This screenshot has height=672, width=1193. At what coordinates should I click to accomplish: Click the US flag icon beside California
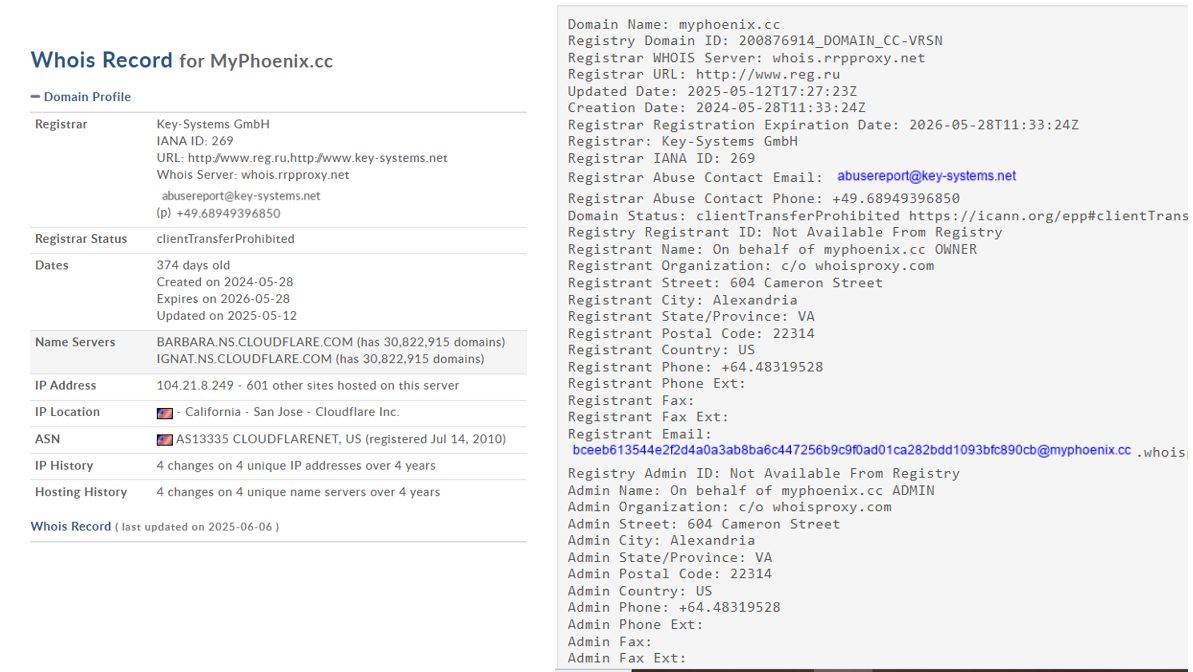(x=164, y=413)
